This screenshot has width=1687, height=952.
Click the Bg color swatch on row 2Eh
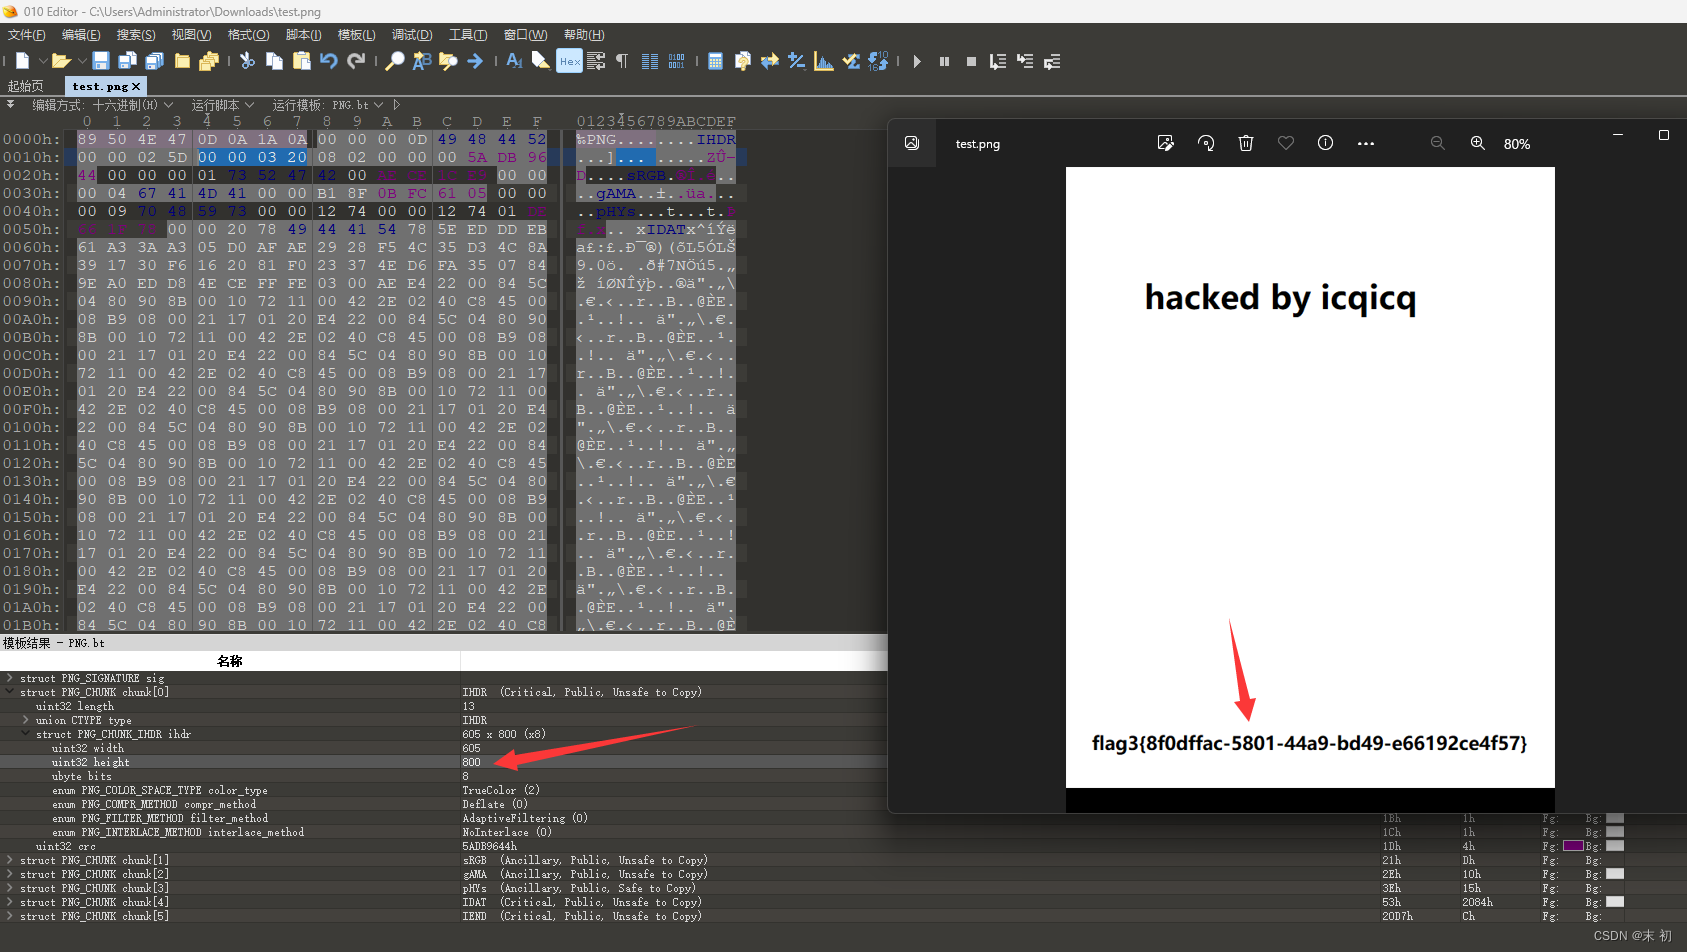pos(1615,874)
